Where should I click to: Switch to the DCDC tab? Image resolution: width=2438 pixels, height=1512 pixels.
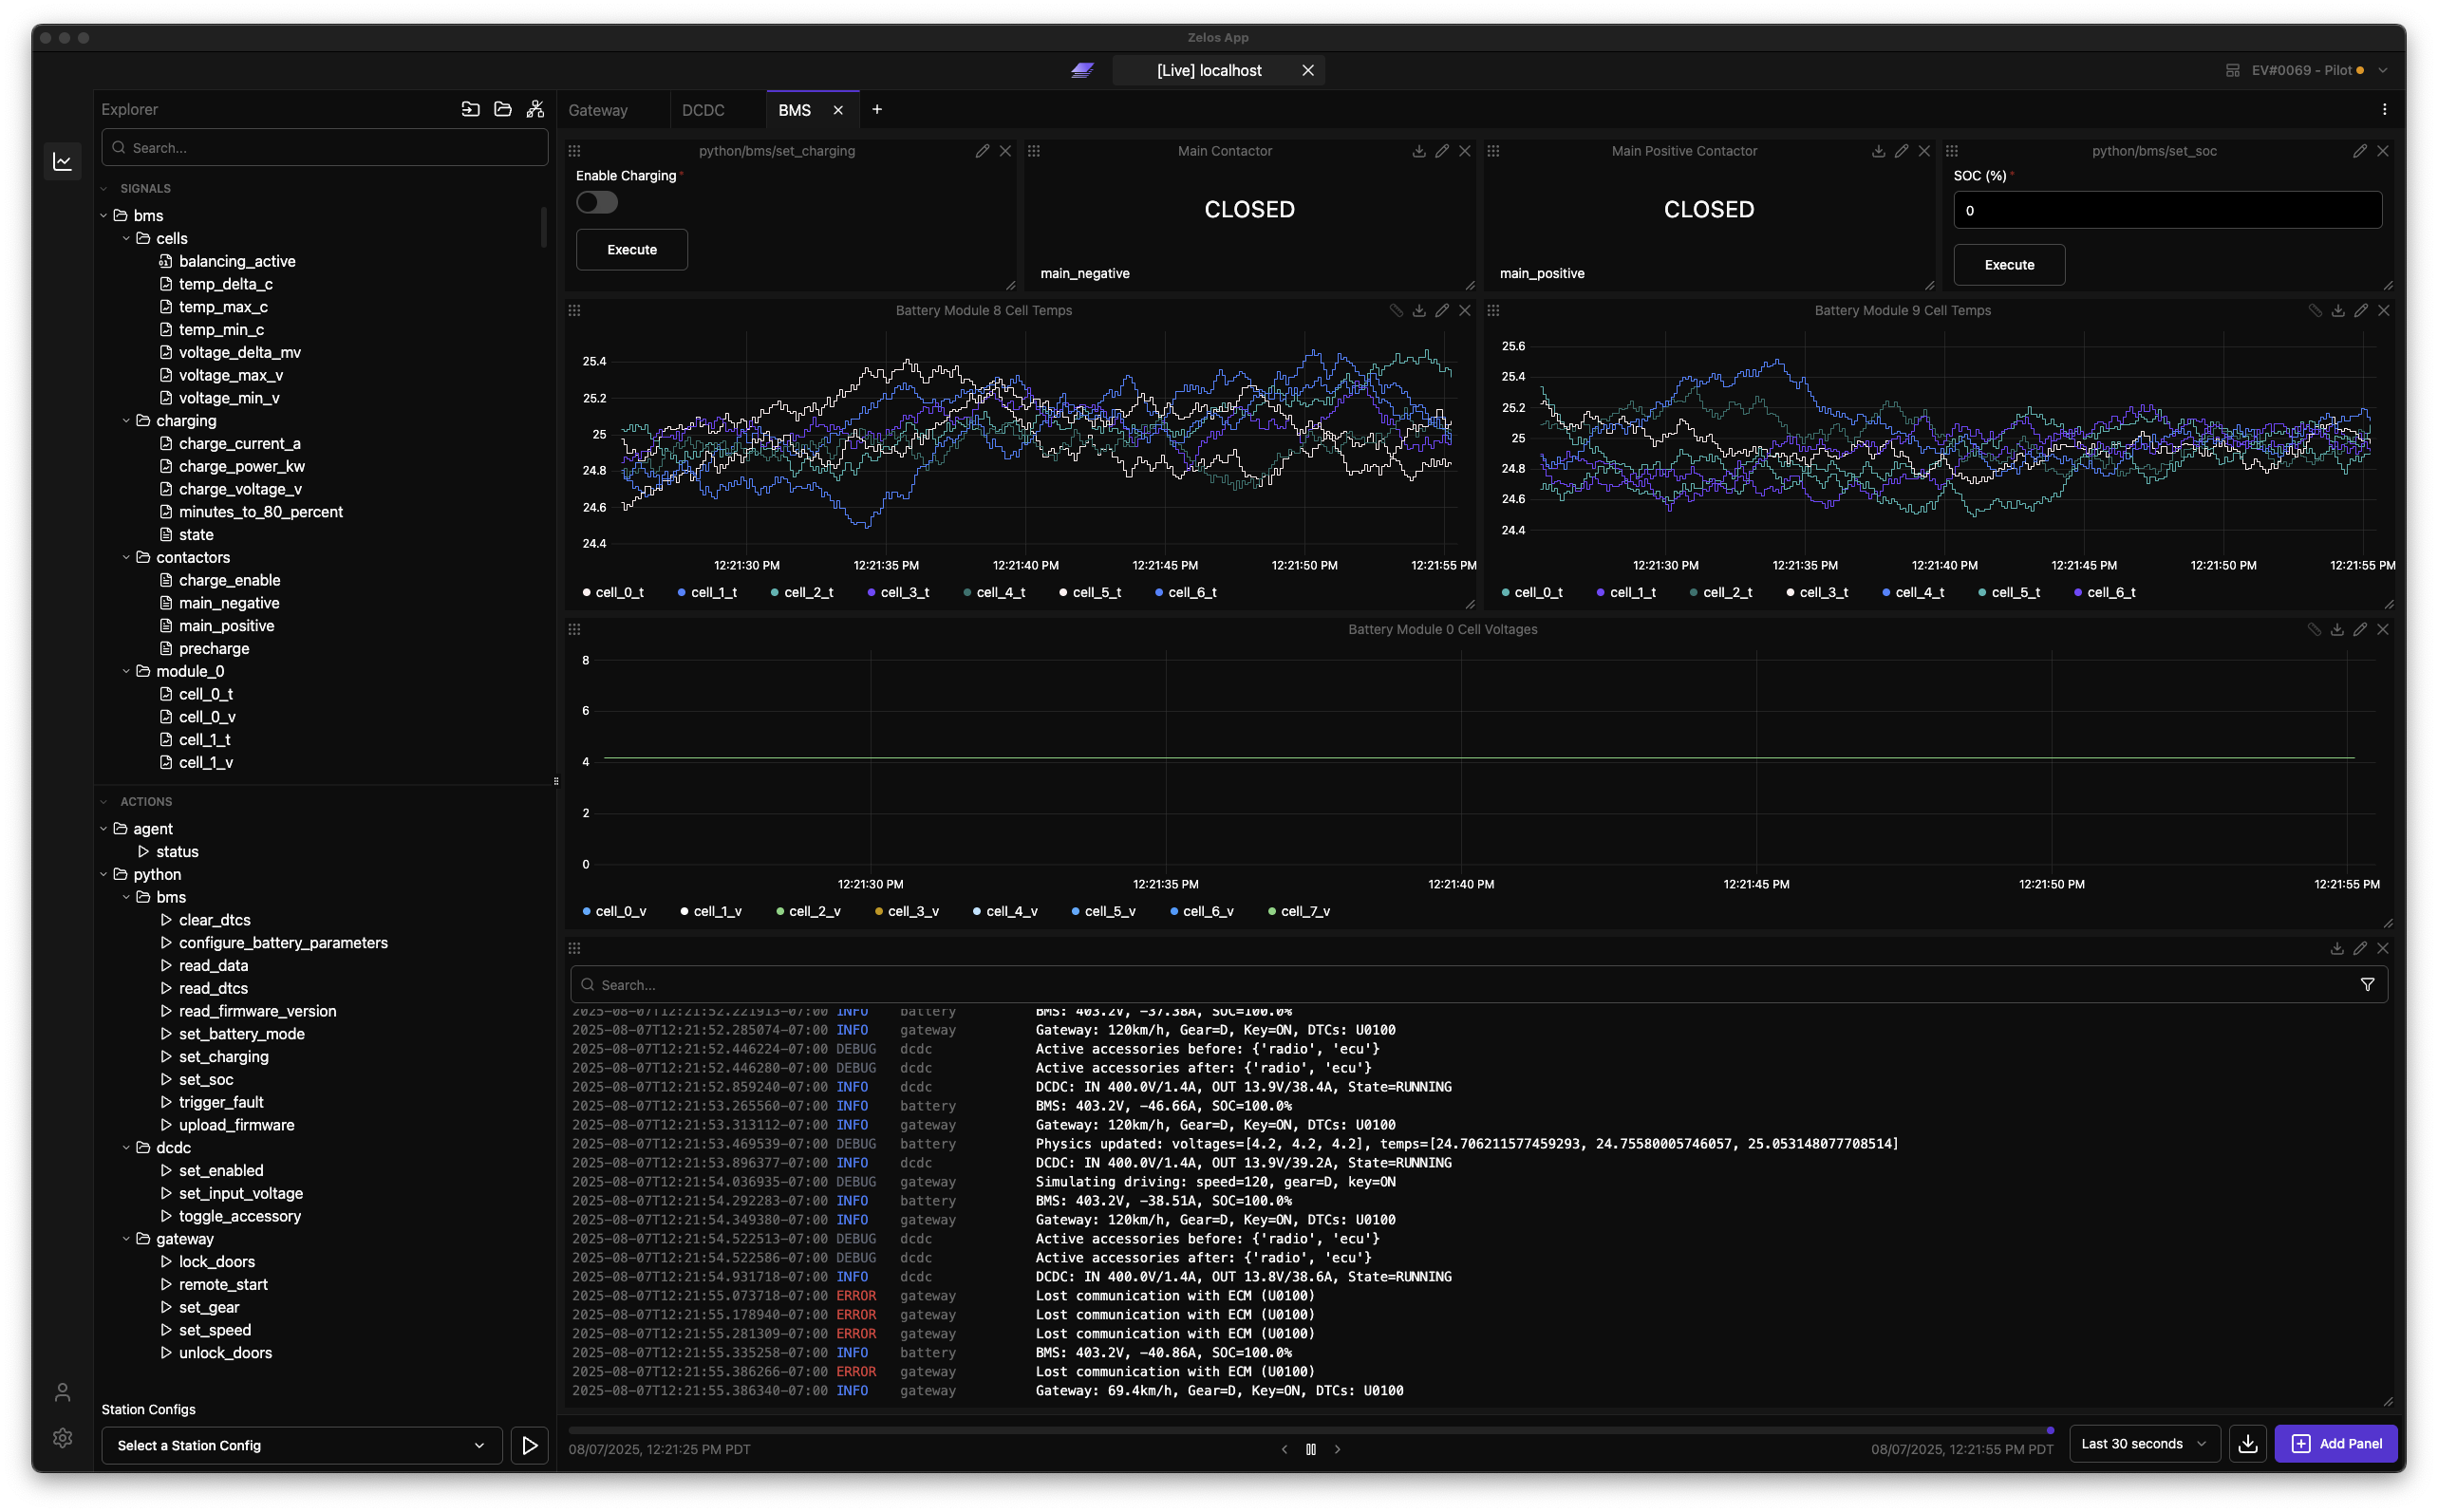point(703,110)
